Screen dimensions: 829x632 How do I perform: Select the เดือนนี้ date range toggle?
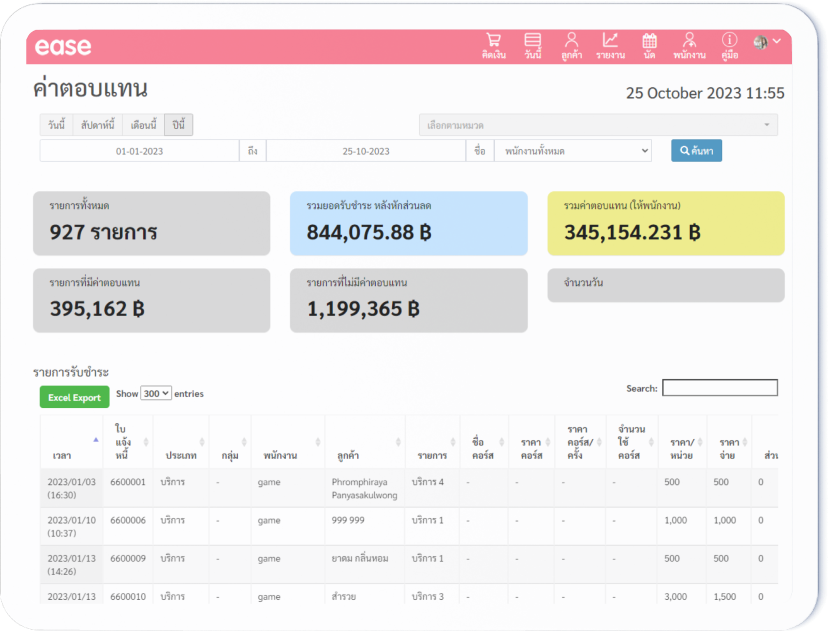143,125
